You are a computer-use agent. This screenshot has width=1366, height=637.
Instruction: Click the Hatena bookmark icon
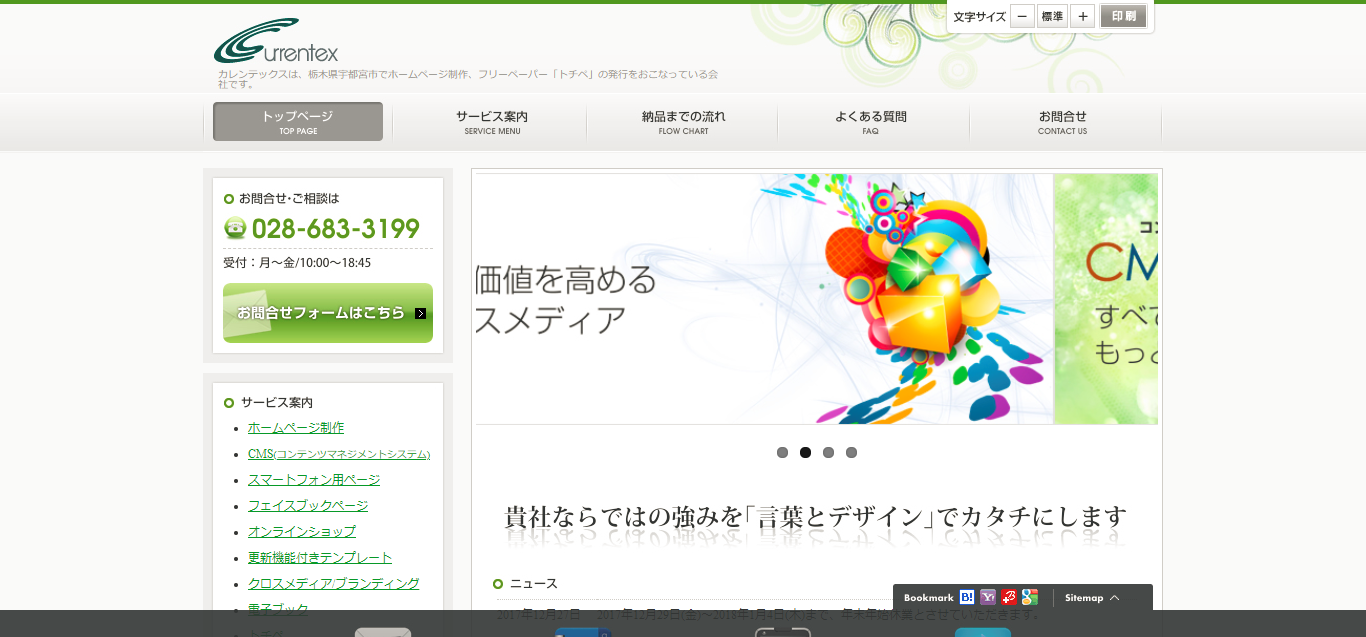pos(967,597)
